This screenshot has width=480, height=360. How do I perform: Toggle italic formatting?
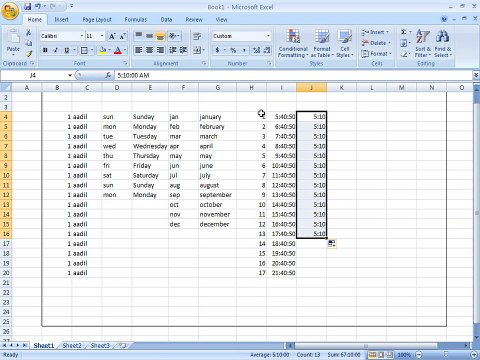56,50
